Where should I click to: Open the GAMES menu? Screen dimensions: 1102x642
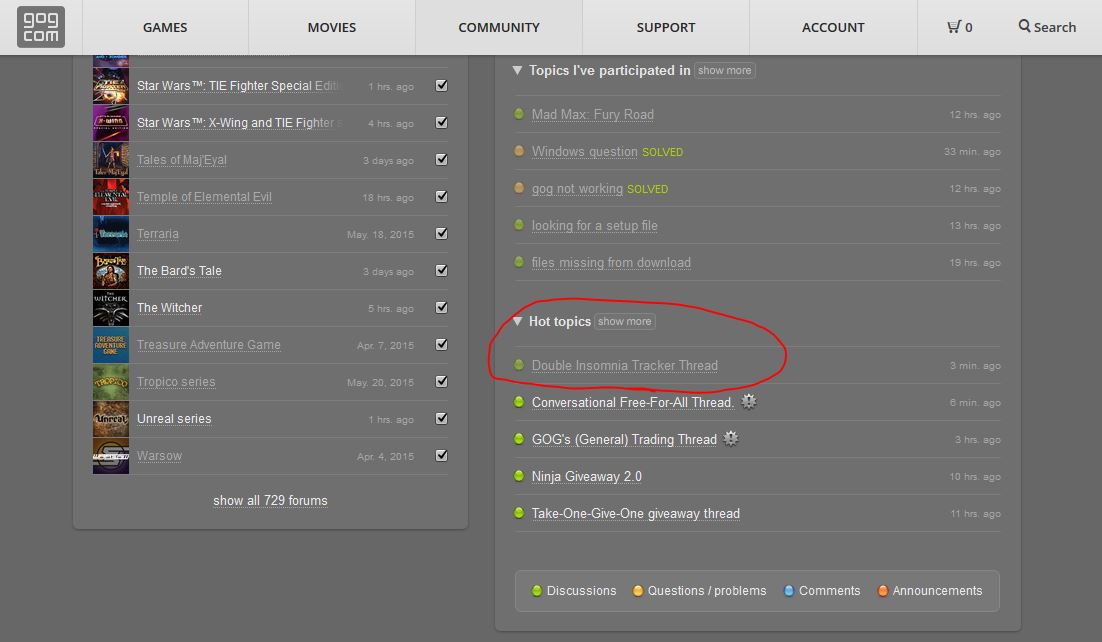pos(165,27)
